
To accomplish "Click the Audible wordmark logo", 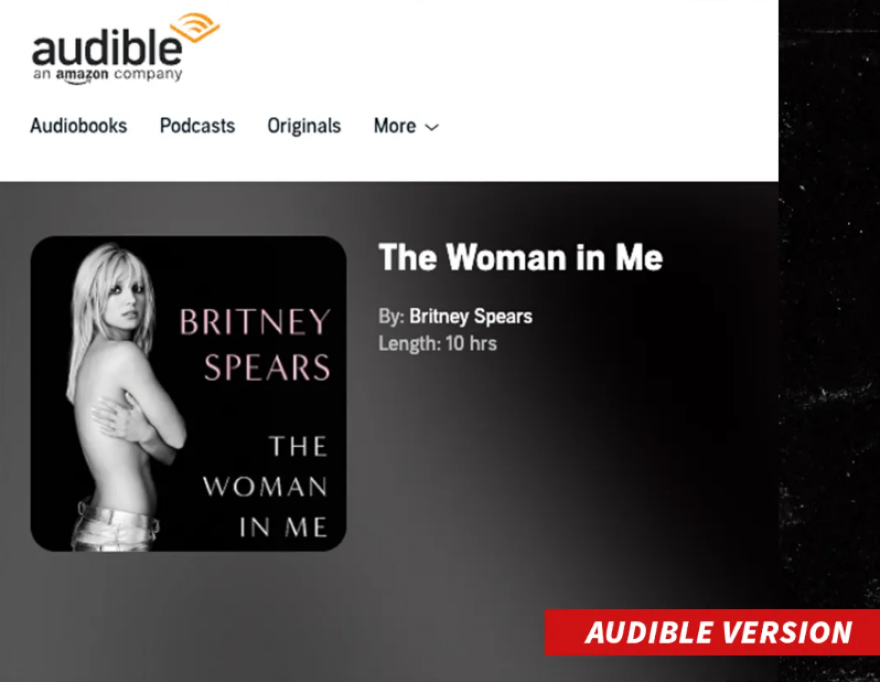I will click(107, 48).
